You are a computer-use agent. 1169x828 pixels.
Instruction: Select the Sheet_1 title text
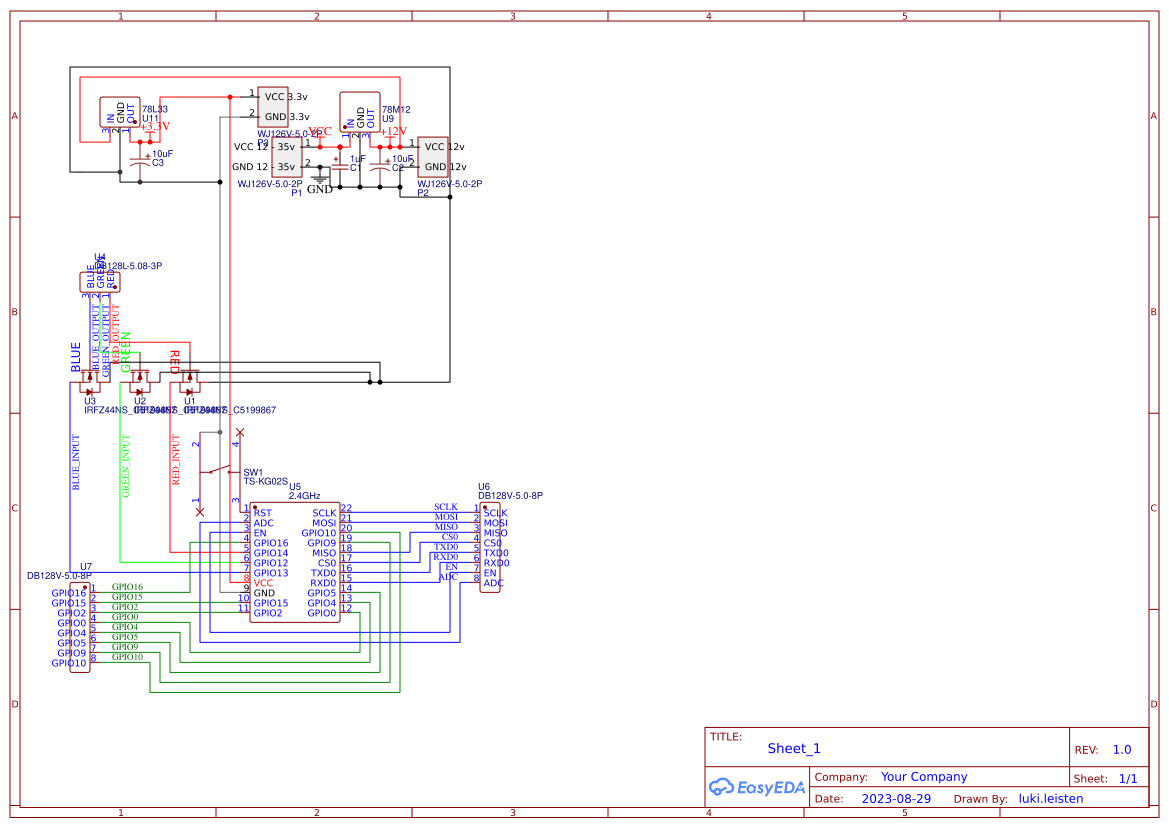pyautogui.click(x=794, y=749)
